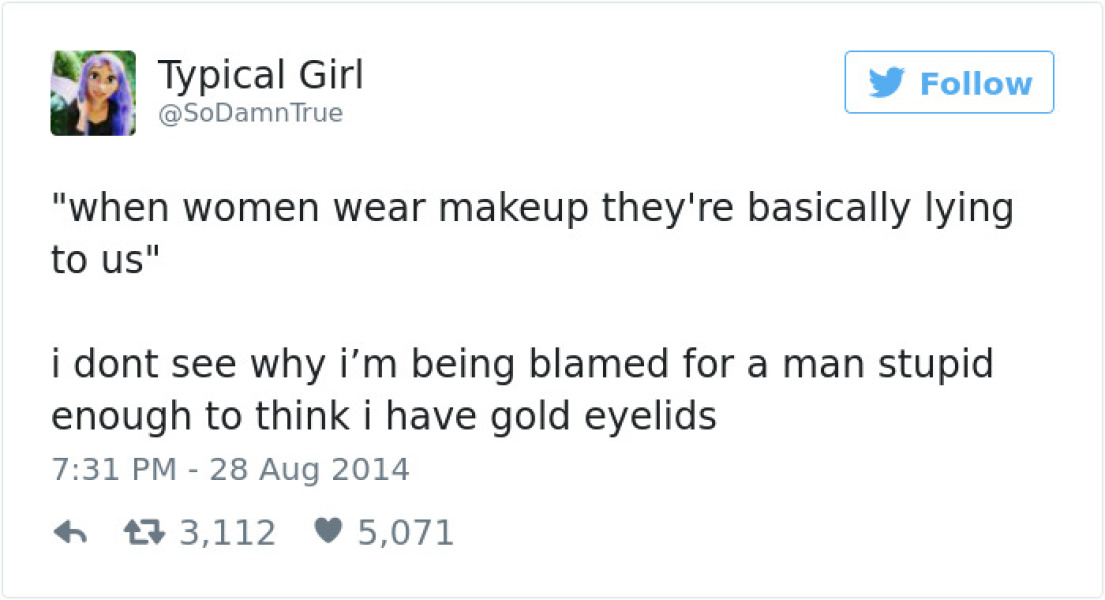Image resolution: width=1105 pixels, height=600 pixels.
Task: Click the word "lying" in the quote
Action: pyautogui.click(x=959, y=210)
